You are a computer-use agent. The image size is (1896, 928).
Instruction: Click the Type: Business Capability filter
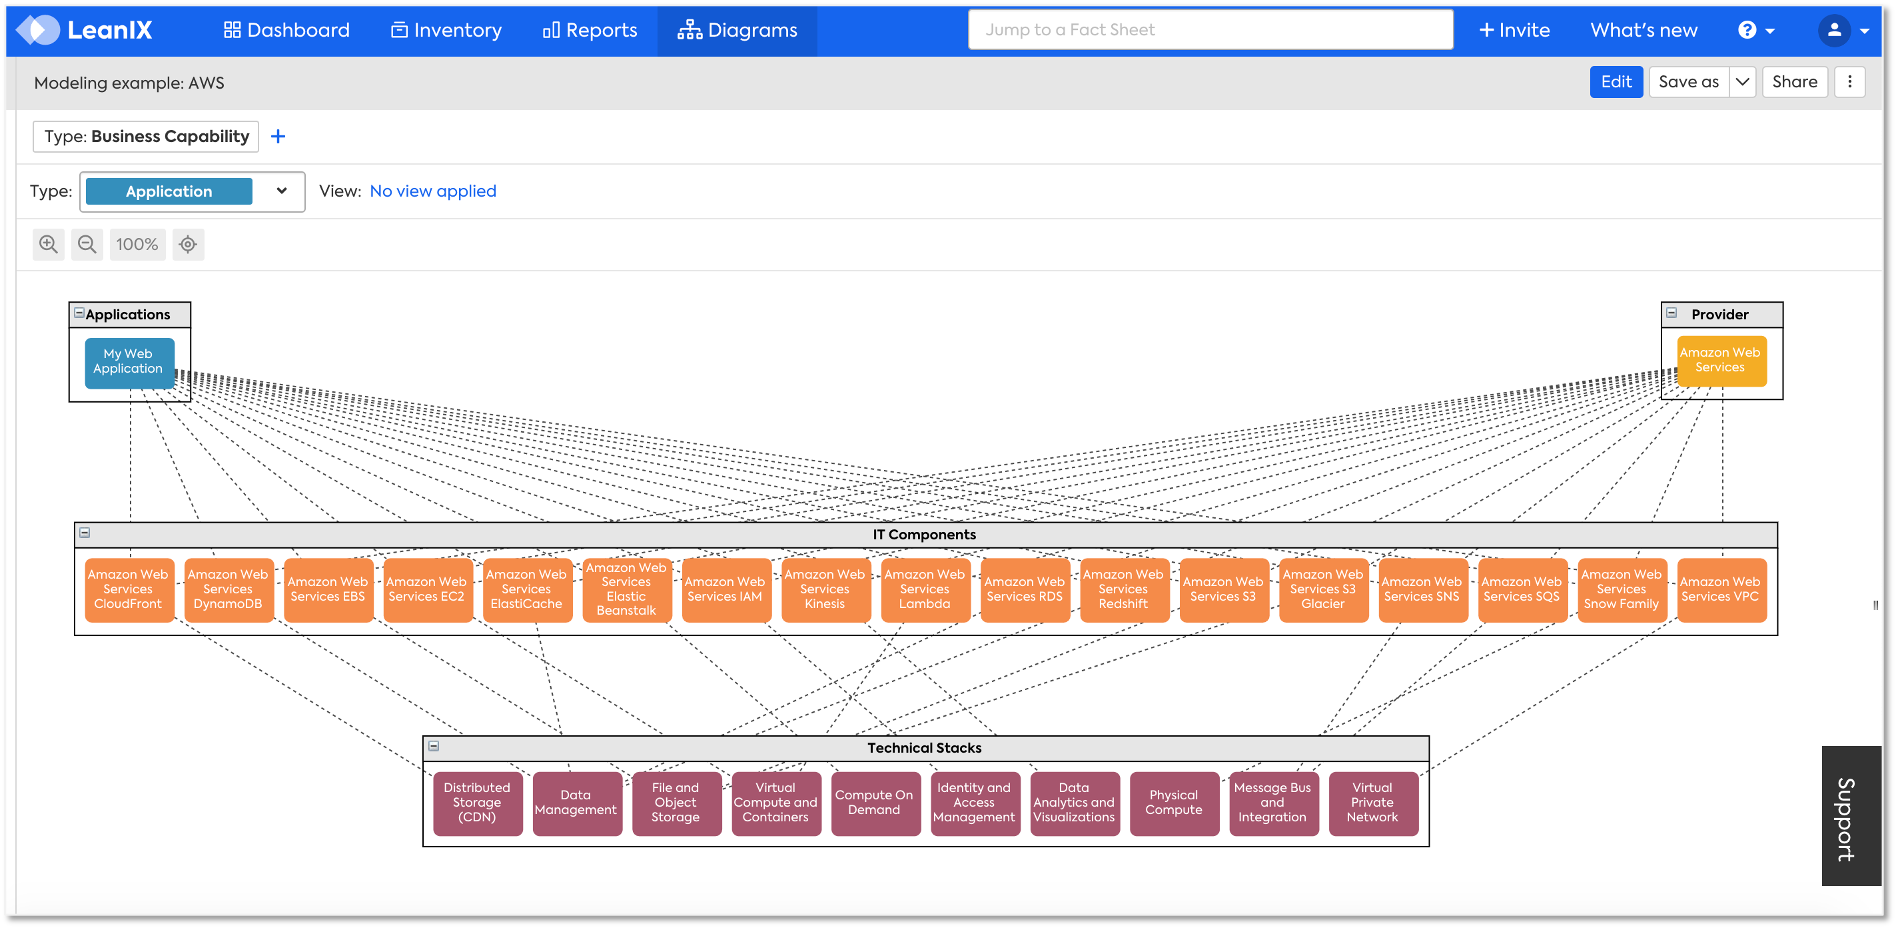pyautogui.click(x=146, y=136)
